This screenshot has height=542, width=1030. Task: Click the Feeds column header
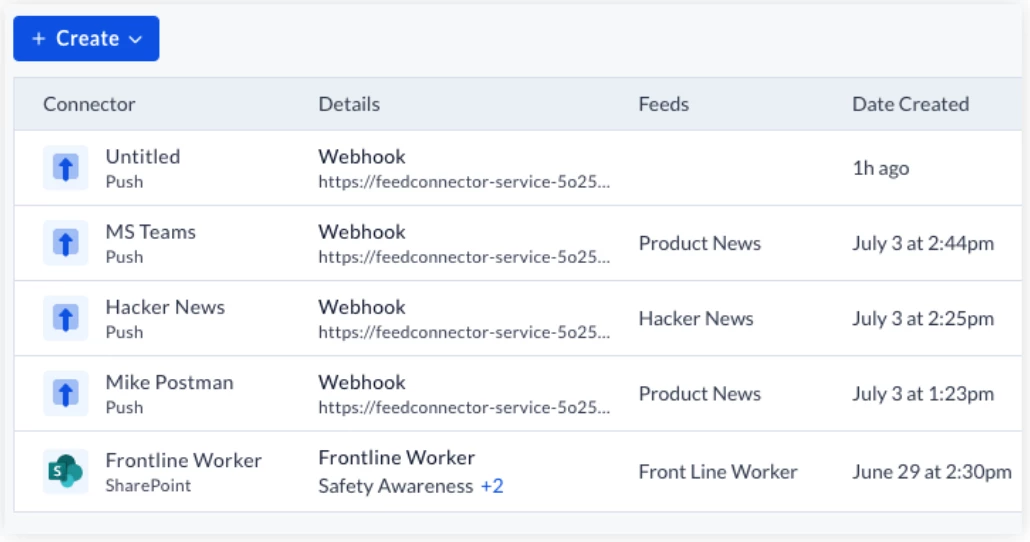(663, 104)
